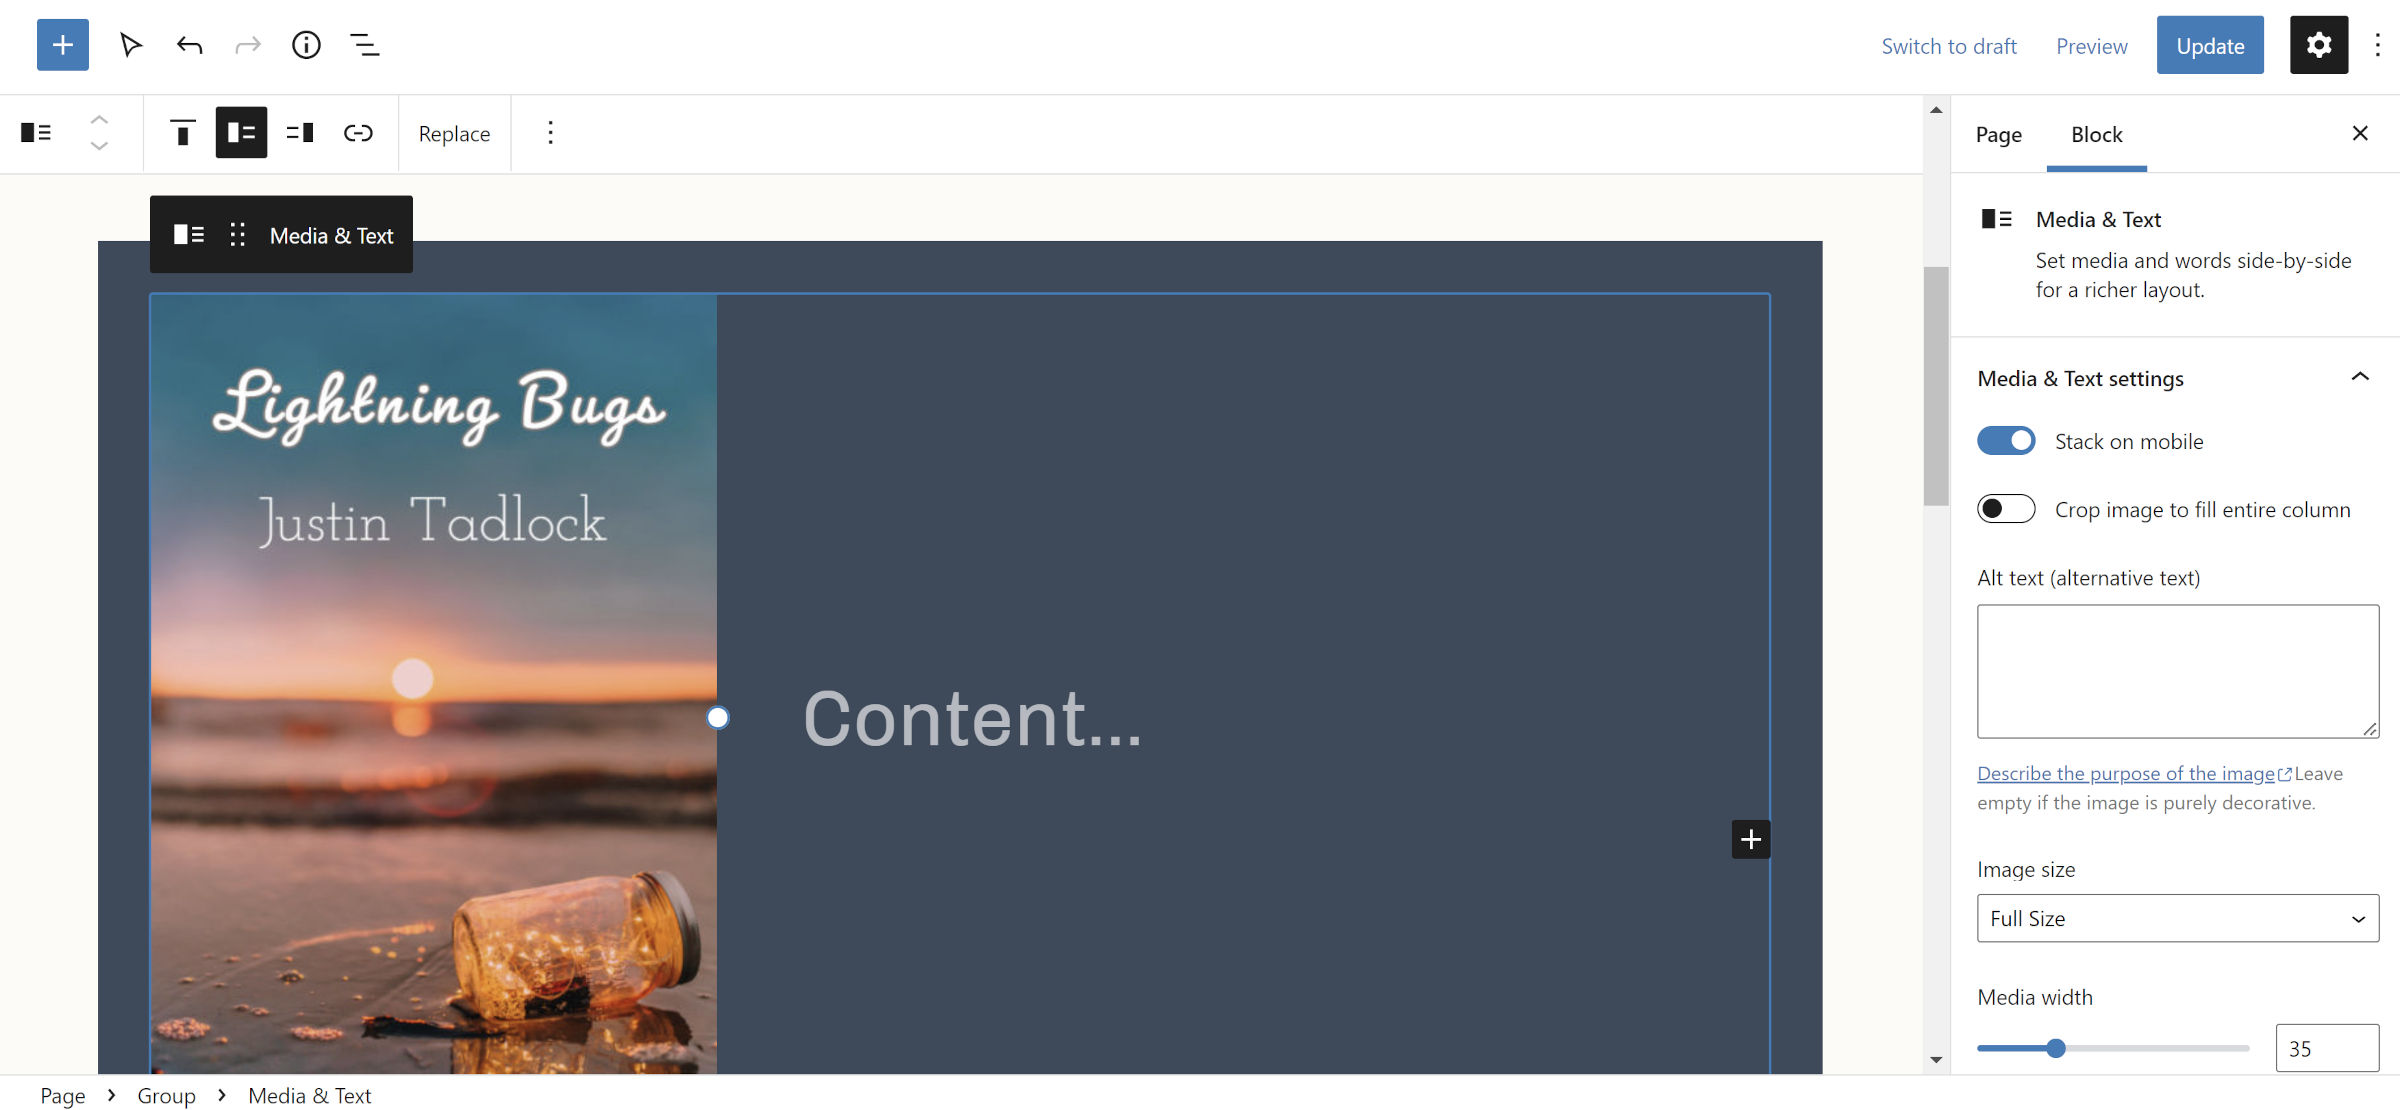Image resolution: width=2400 pixels, height=1110 pixels.
Task: Click the block options three-dot icon
Action: 549,133
